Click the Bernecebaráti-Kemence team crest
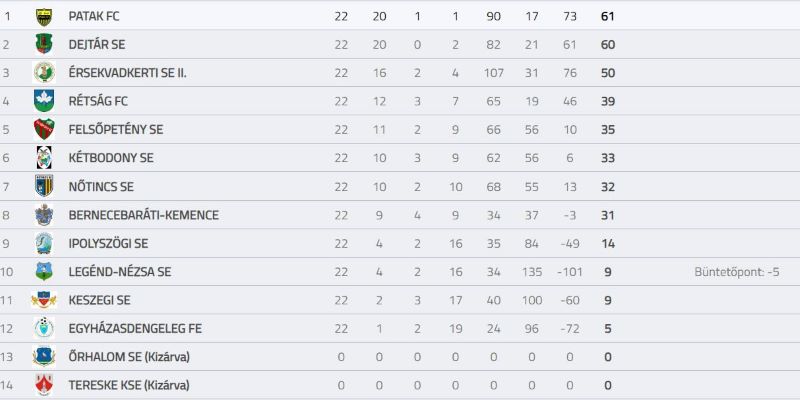The width and height of the screenshot is (800, 400). click(44, 215)
